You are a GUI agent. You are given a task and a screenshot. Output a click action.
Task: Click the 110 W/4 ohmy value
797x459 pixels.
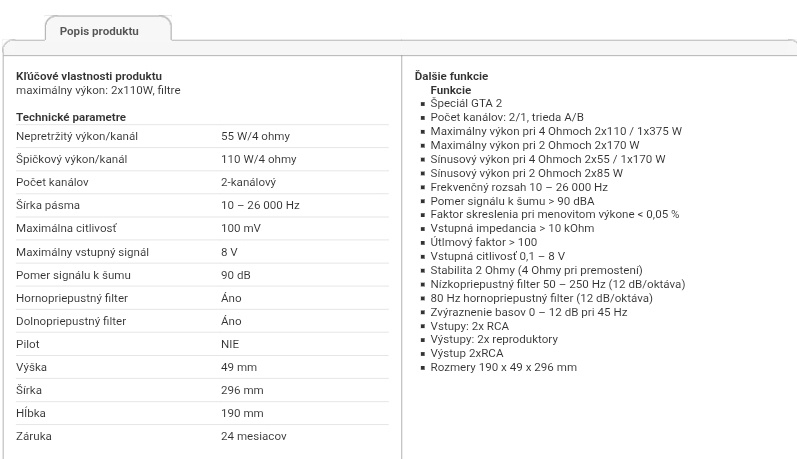click(x=258, y=159)
